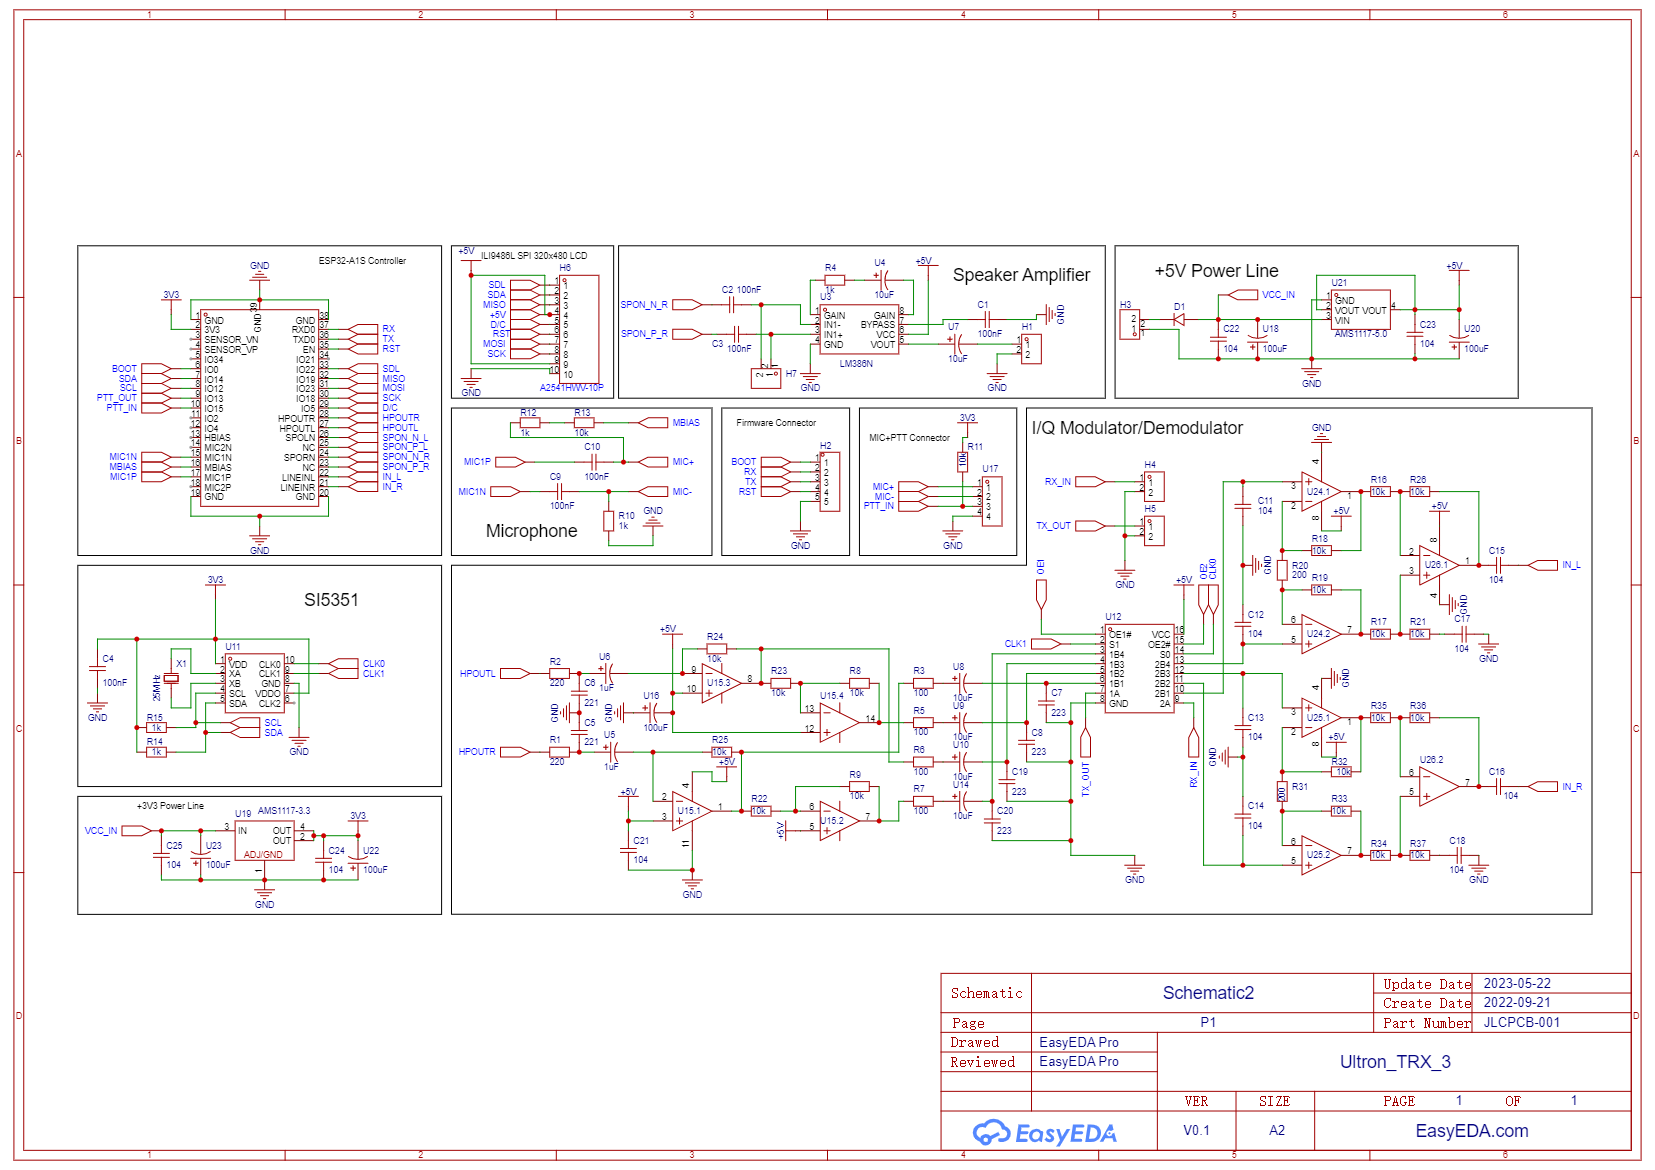The image size is (1655, 1170).
Task: Click the I/Q Modulator/Demodulator heading
Action: click(1137, 428)
